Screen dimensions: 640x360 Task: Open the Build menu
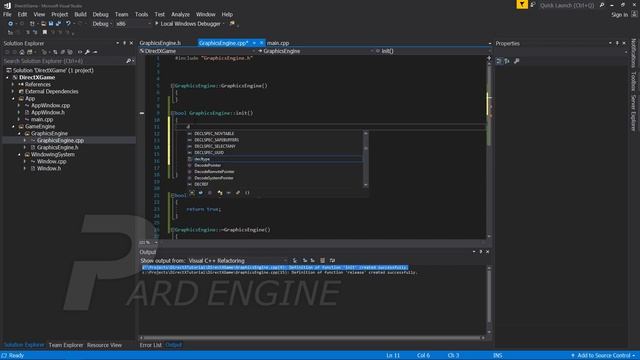point(80,14)
